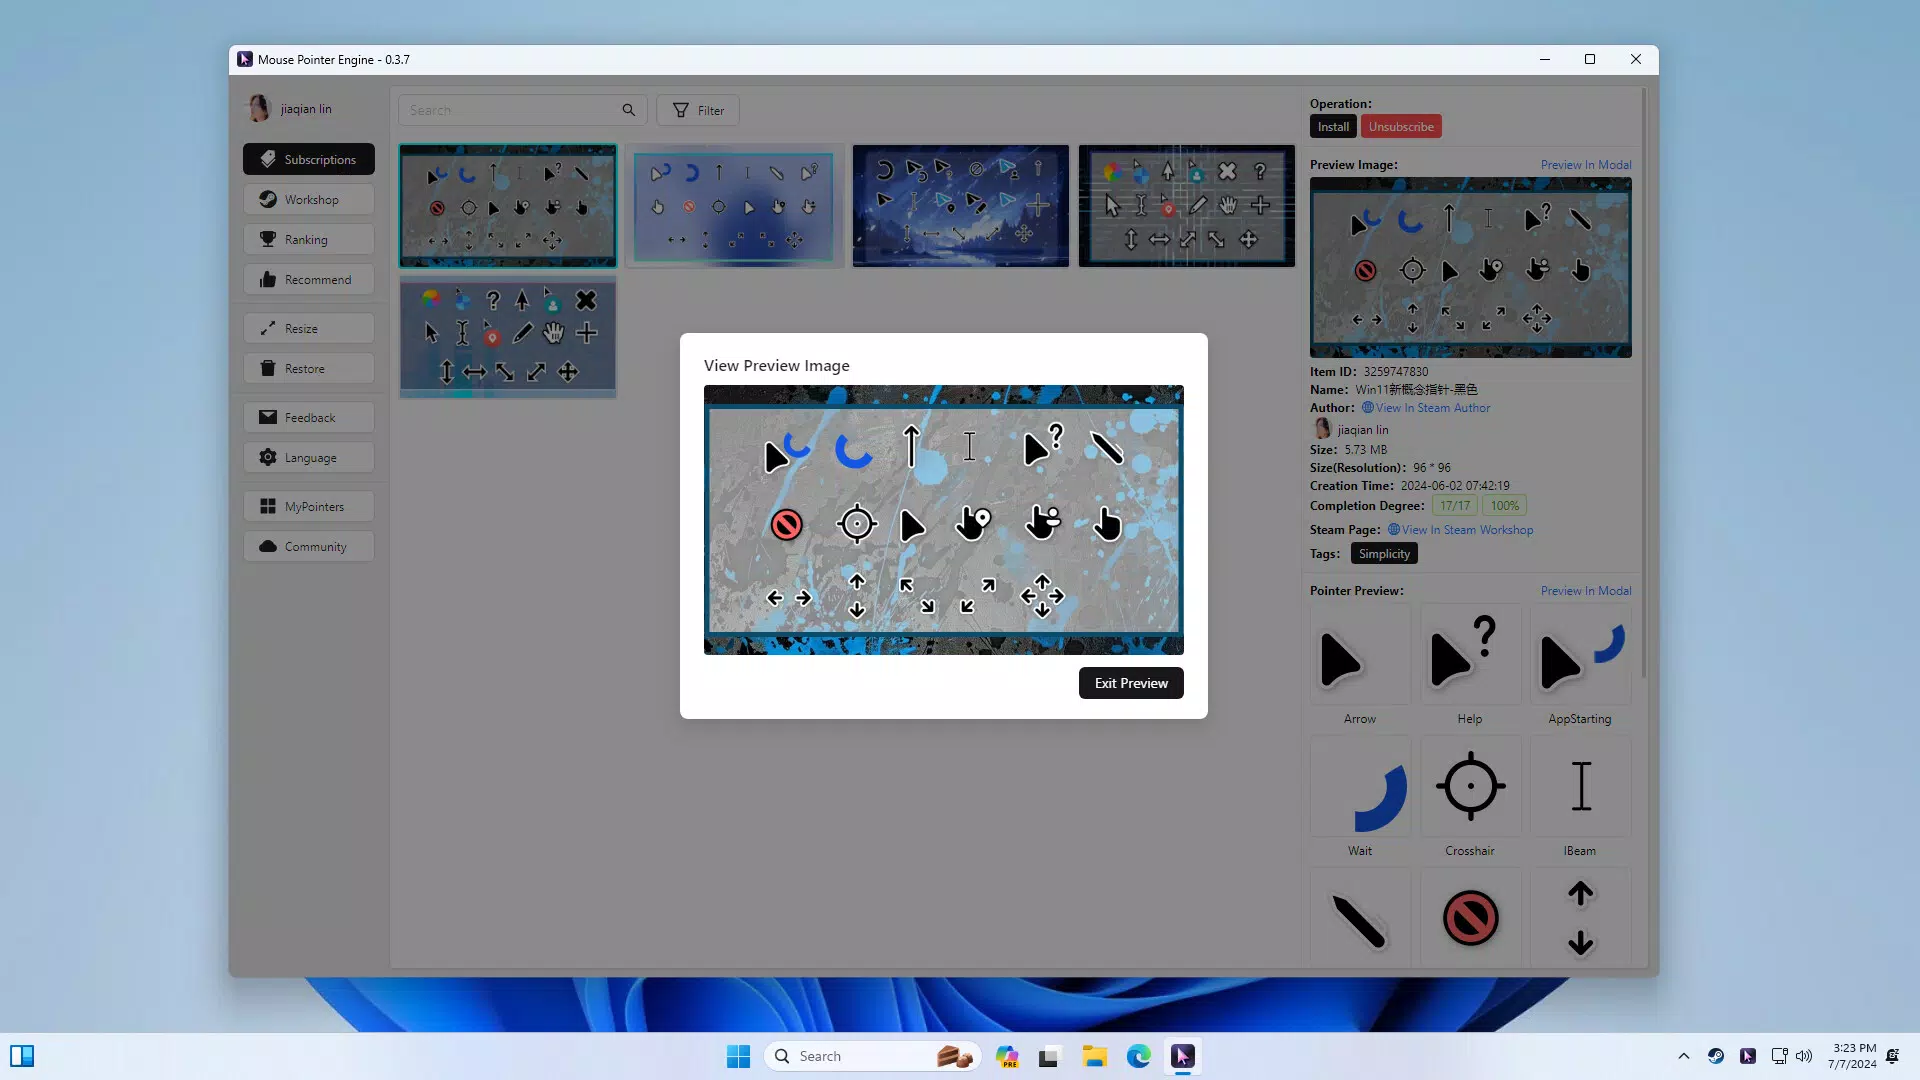Open the Community cloud item
Image resolution: width=1920 pixels, height=1080 pixels.
pyautogui.click(x=309, y=546)
